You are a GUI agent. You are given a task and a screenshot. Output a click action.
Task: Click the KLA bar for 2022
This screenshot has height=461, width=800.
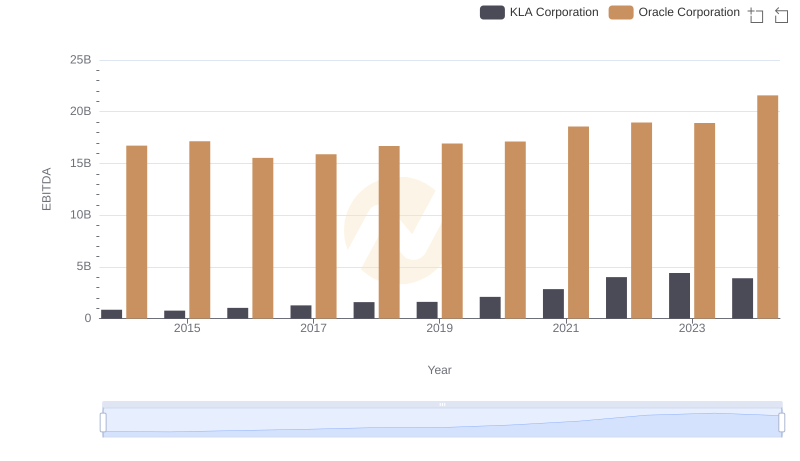pyautogui.click(x=616, y=298)
